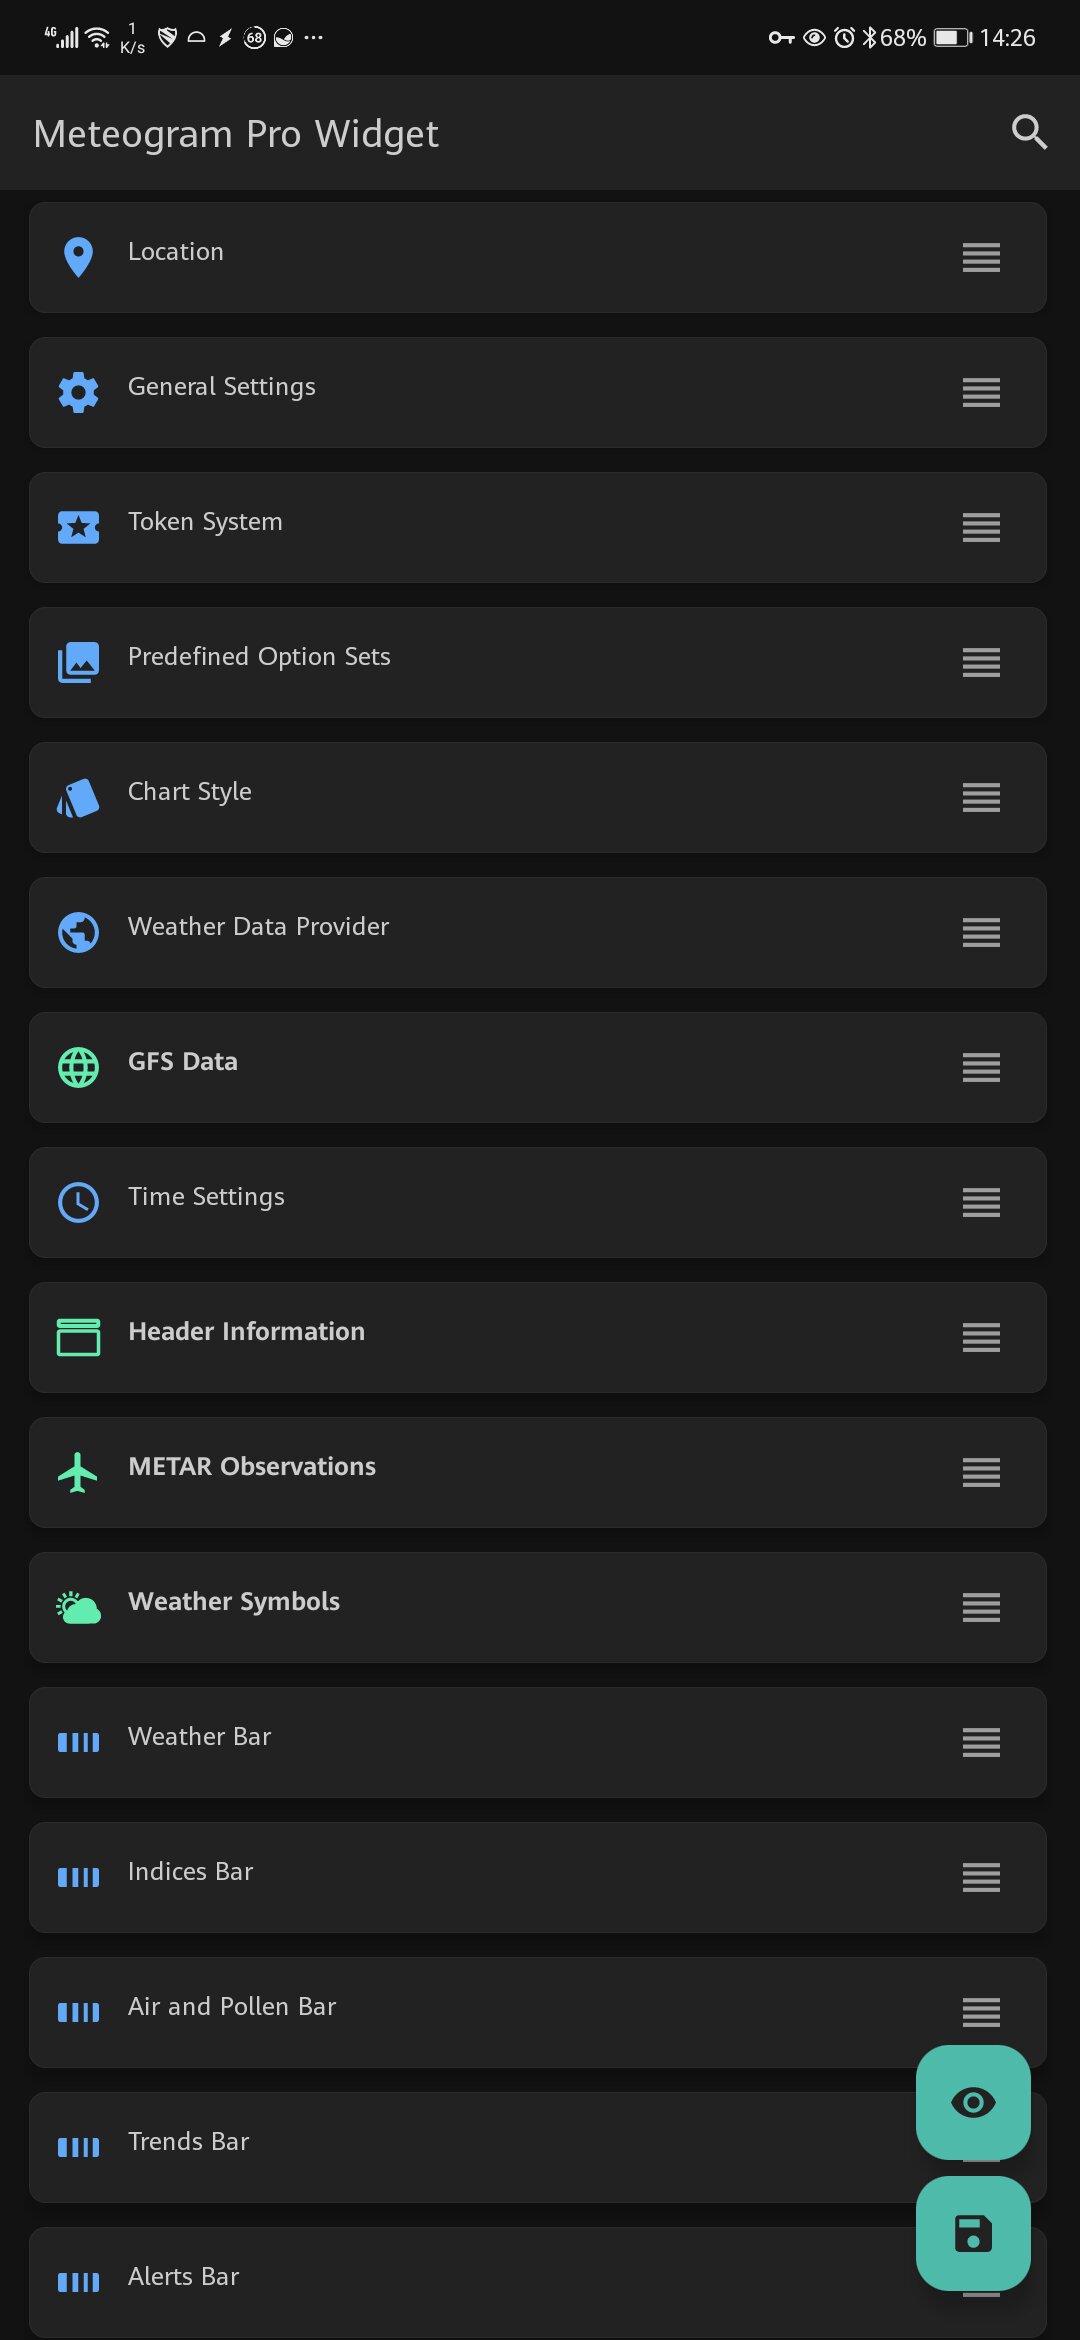Toggle preview with the eye button

click(972, 2102)
